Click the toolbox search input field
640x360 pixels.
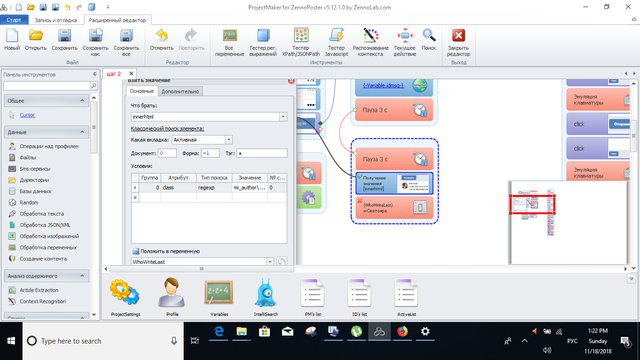(47, 86)
